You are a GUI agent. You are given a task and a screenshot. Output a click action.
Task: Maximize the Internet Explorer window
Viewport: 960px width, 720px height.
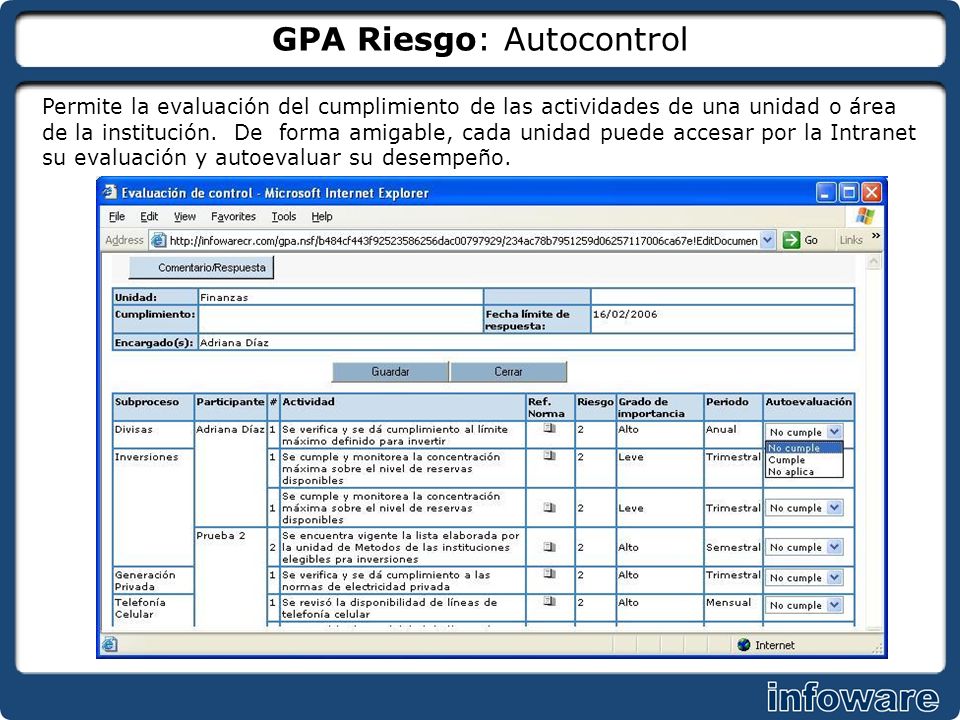pos(849,193)
